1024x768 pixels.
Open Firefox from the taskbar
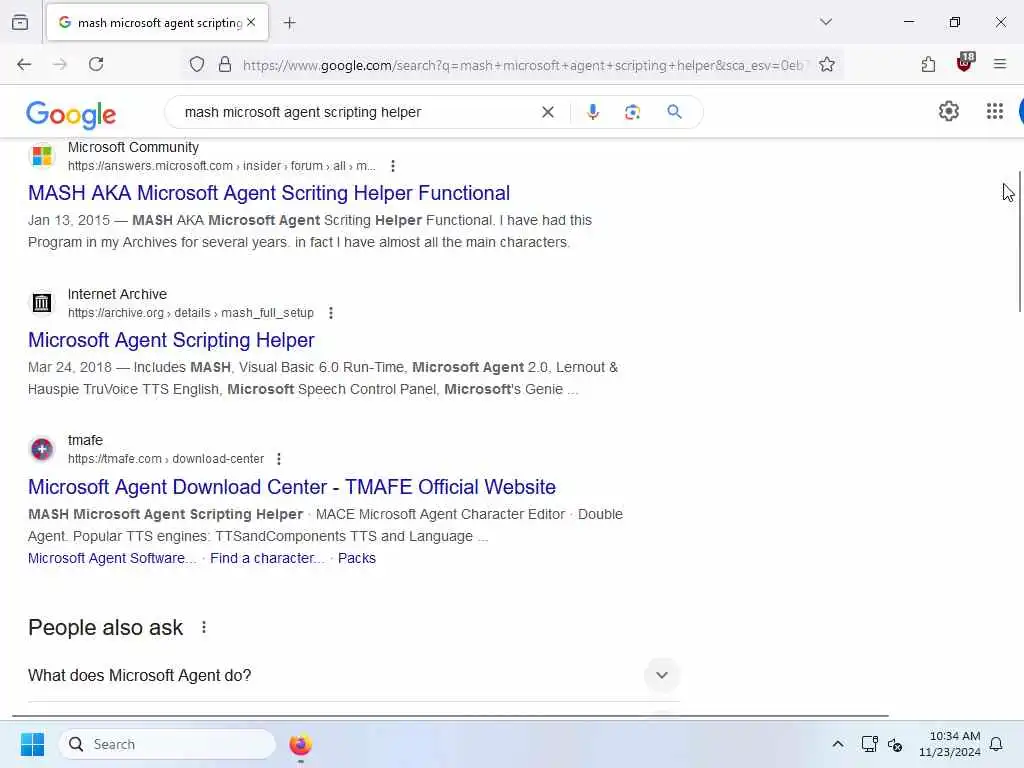[x=300, y=744]
